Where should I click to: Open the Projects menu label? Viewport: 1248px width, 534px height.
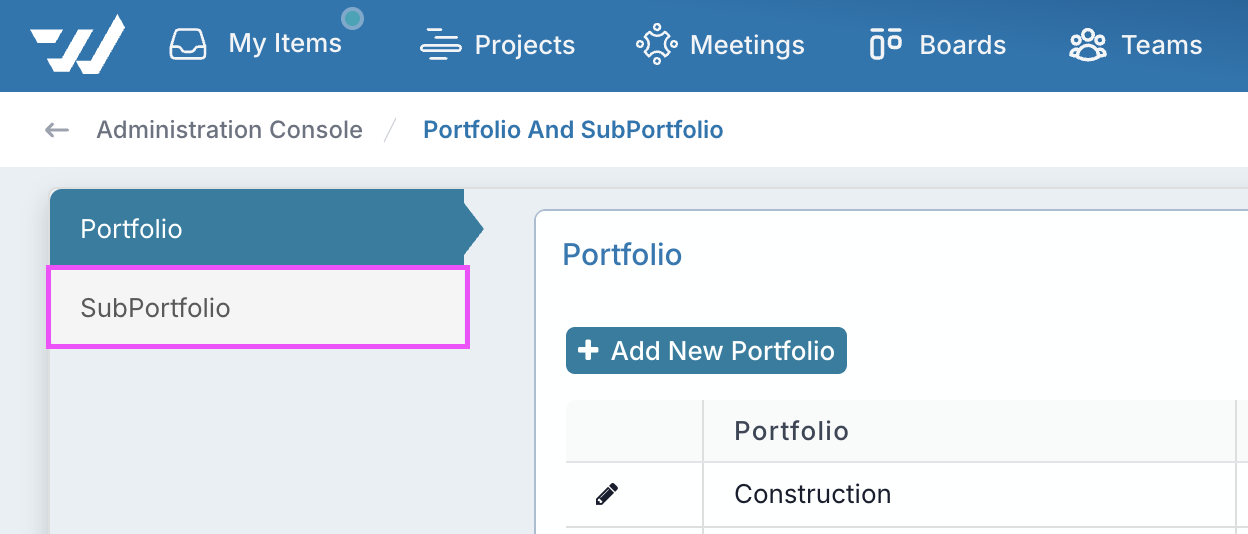coord(525,45)
